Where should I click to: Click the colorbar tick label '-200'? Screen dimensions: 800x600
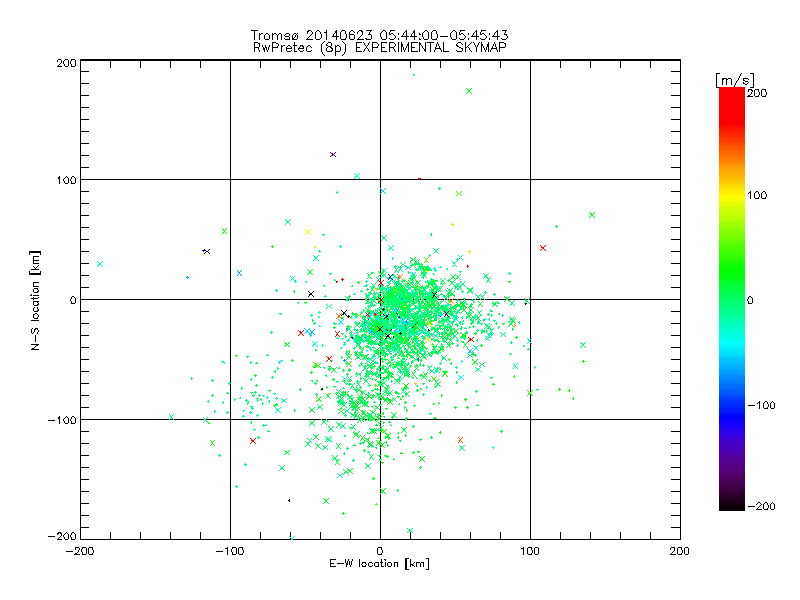tap(761, 506)
